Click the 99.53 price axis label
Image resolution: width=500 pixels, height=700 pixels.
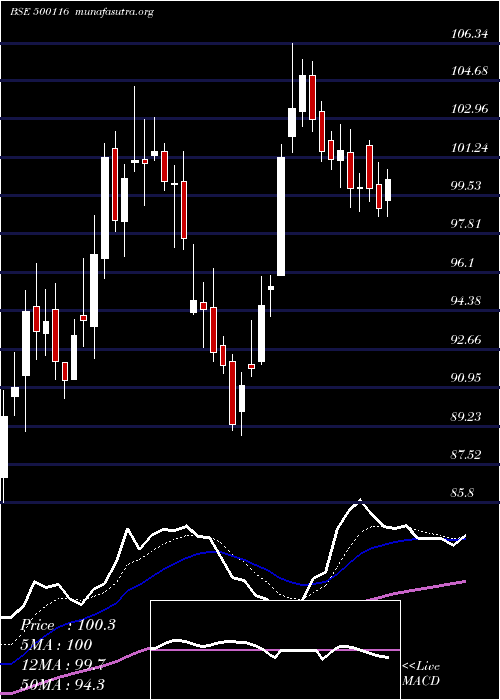(x=466, y=186)
